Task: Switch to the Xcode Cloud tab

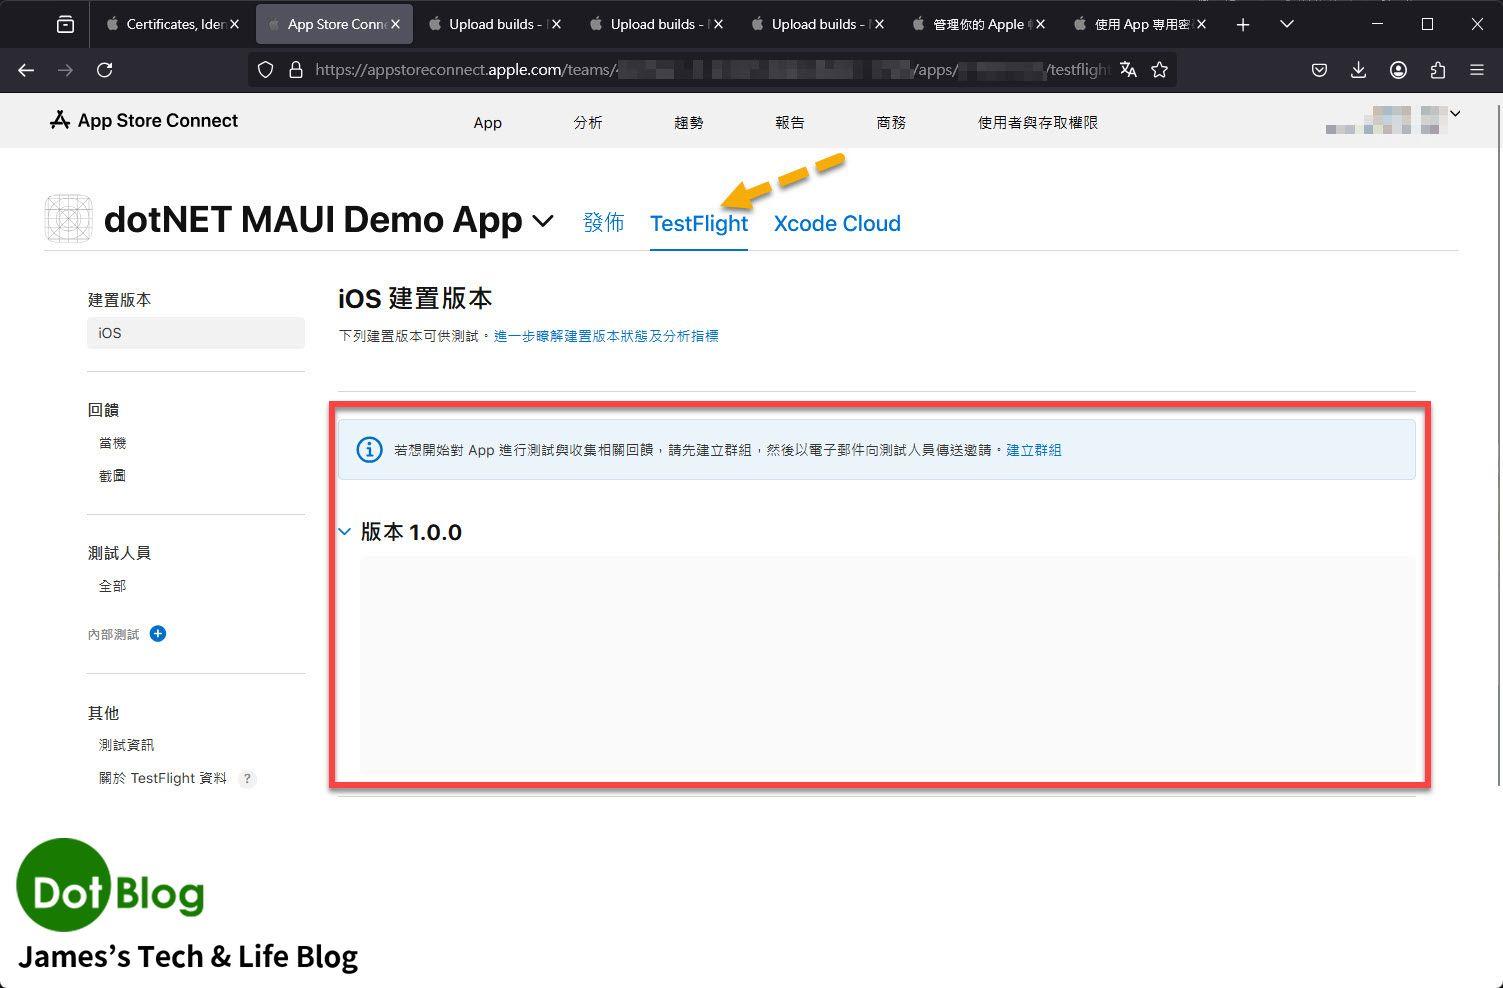Action: point(837,223)
